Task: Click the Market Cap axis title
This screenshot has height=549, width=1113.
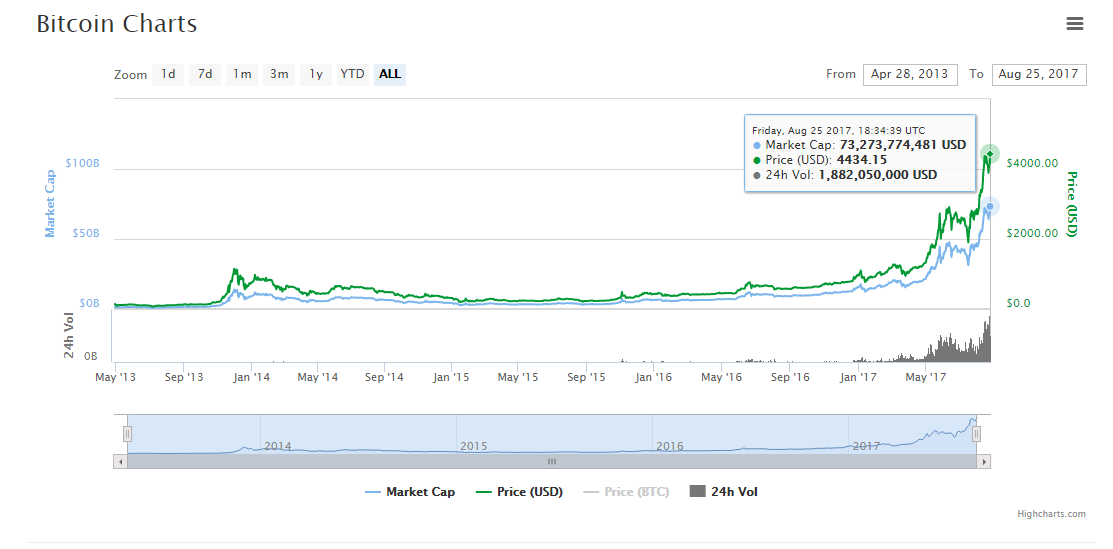Action: [x=50, y=202]
